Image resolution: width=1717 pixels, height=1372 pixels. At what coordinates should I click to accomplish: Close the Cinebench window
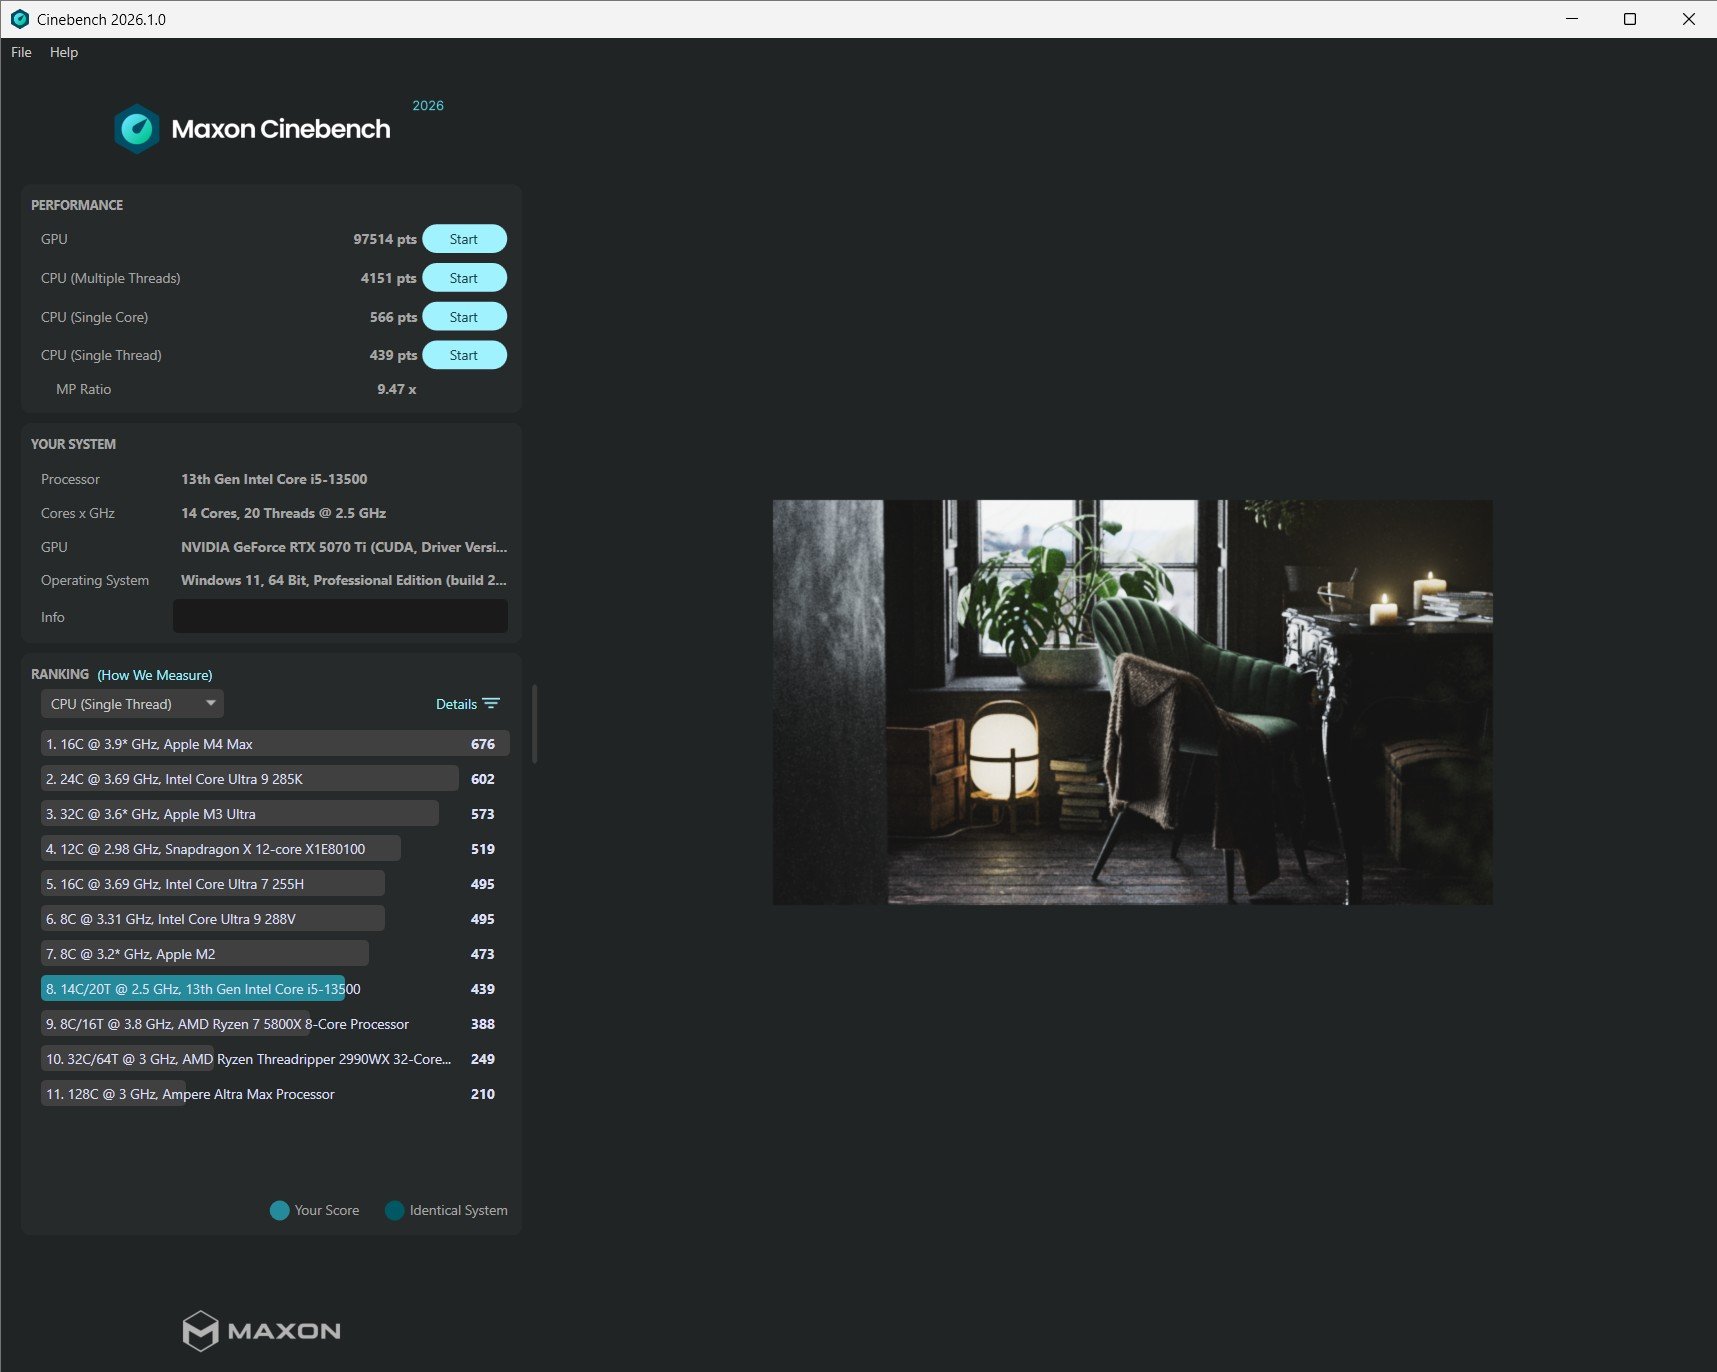coord(1688,19)
